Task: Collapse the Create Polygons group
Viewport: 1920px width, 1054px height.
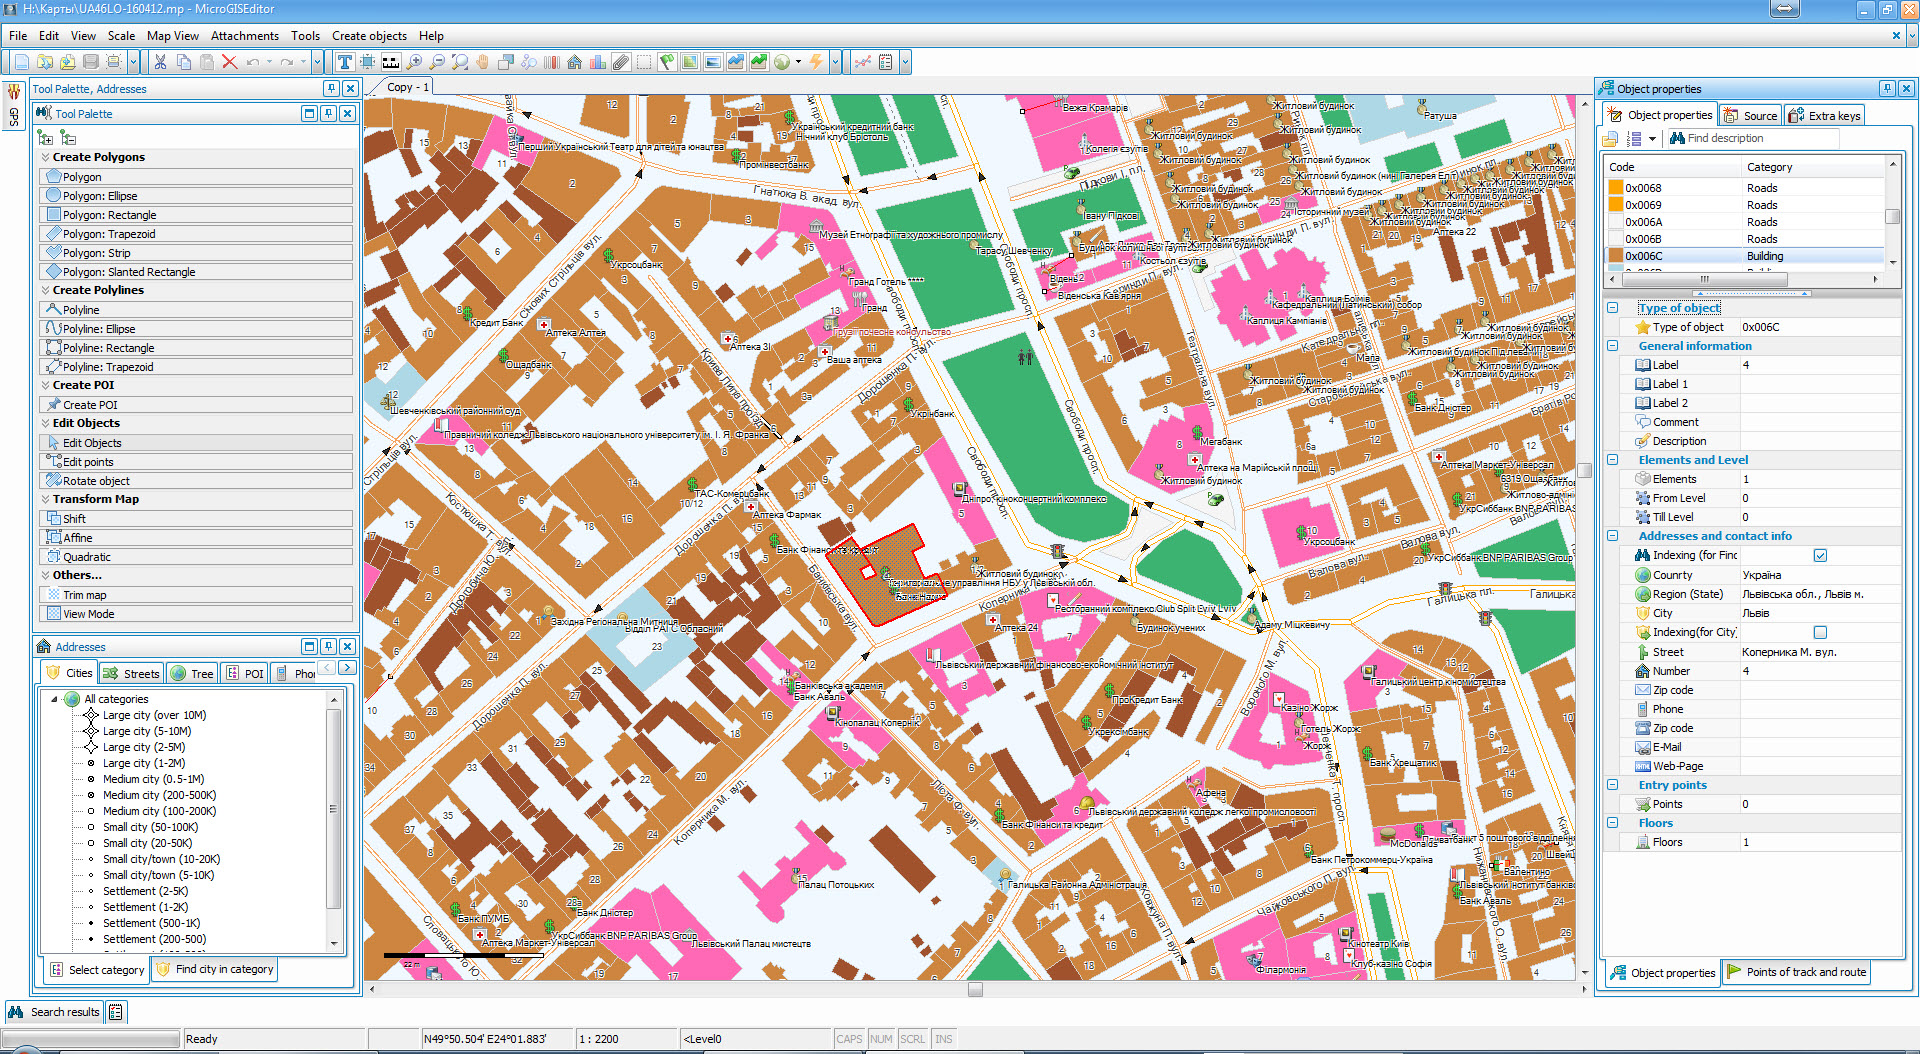Action: 45,157
